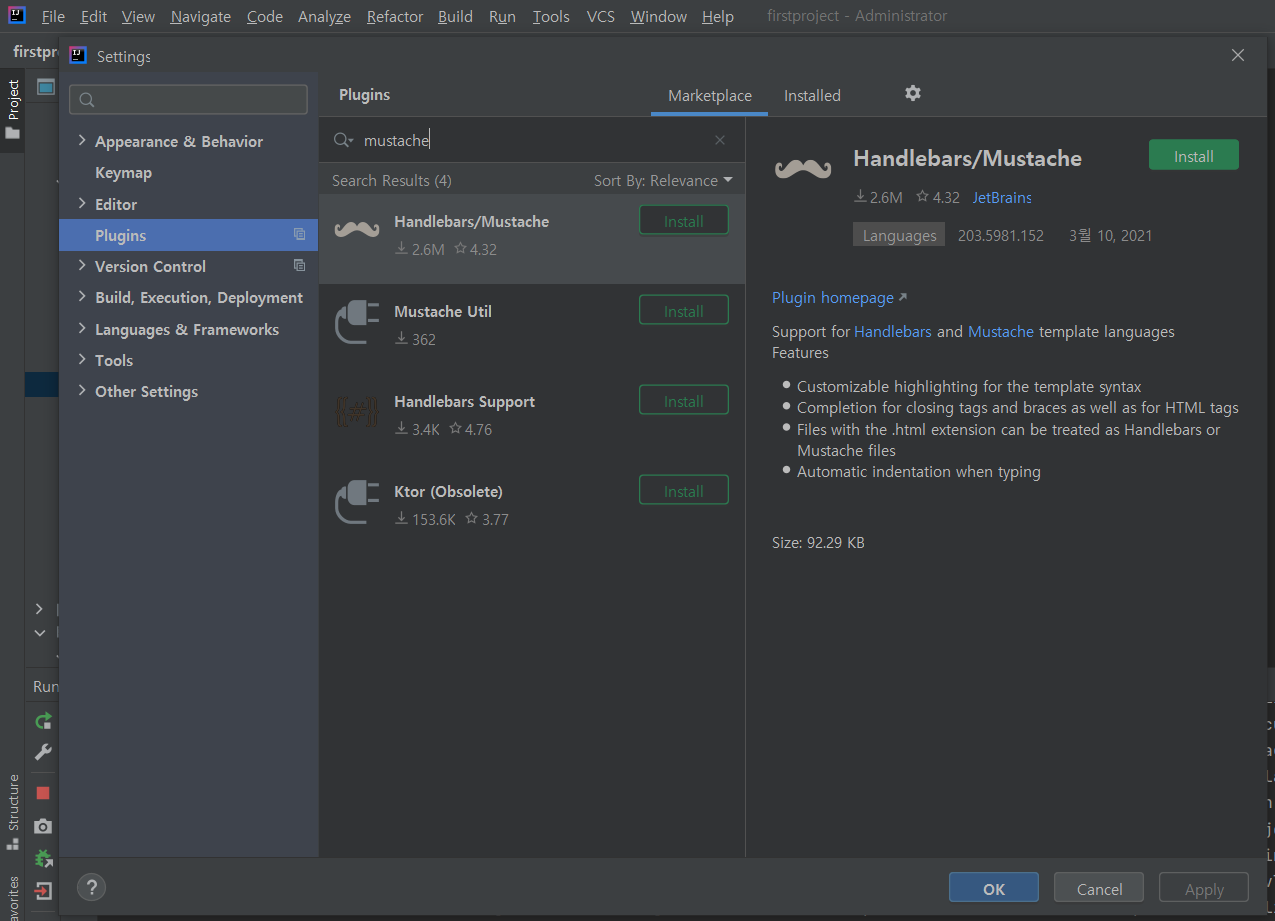1275x921 pixels.
Task: Click the camera dump threads icon
Action: [x=43, y=826]
